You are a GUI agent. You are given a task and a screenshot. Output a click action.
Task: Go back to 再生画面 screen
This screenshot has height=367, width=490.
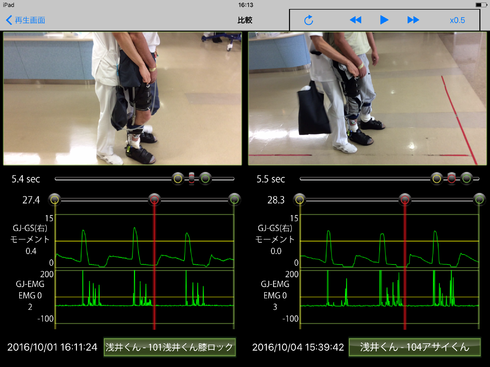pos(26,20)
